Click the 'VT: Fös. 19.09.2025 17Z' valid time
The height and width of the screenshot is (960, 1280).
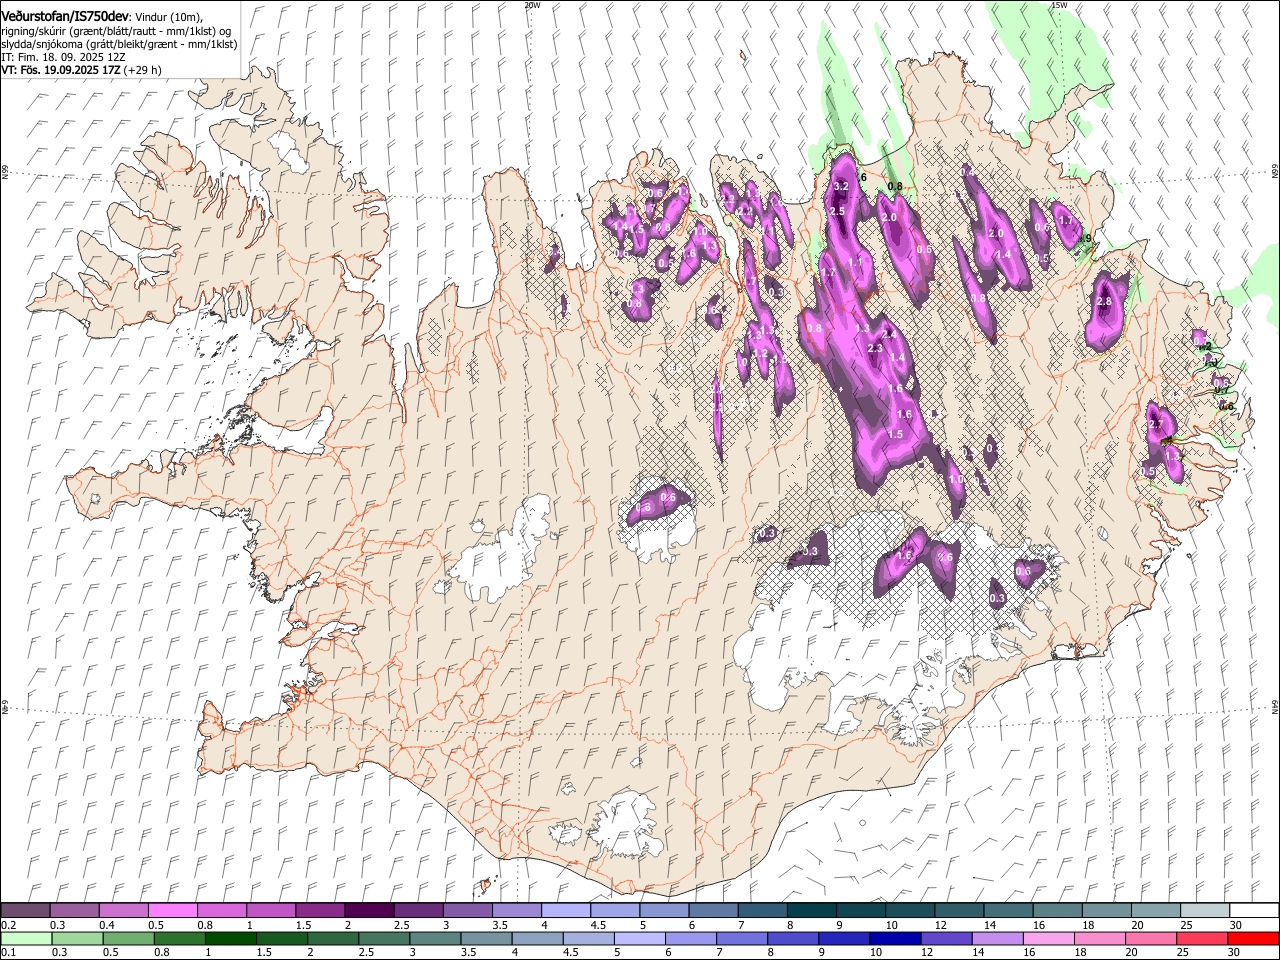pyautogui.click(x=60, y=70)
